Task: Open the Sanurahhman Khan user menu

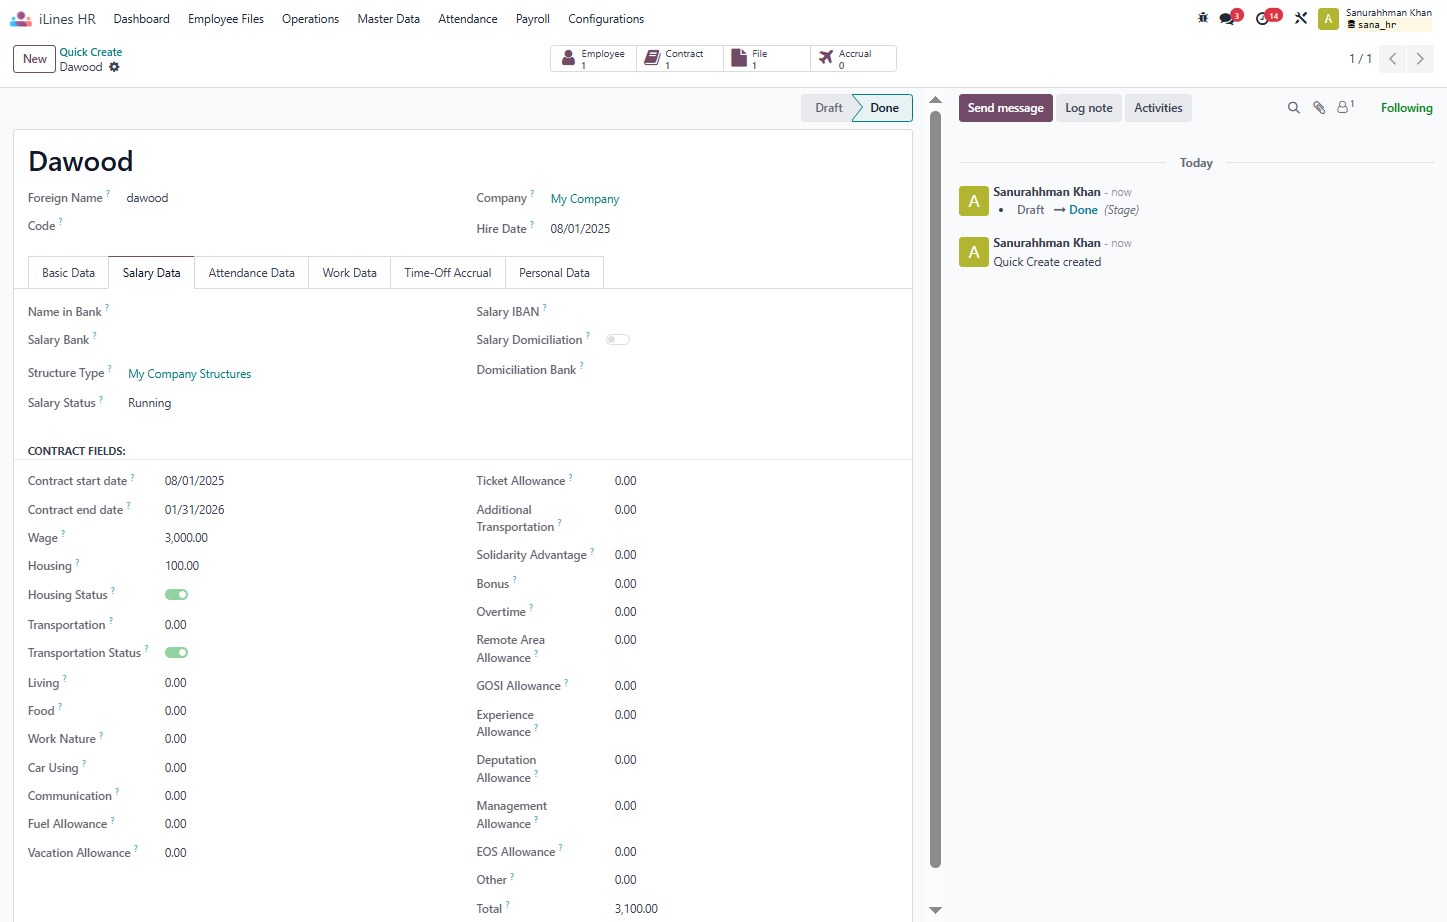Action: (x=1375, y=18)
